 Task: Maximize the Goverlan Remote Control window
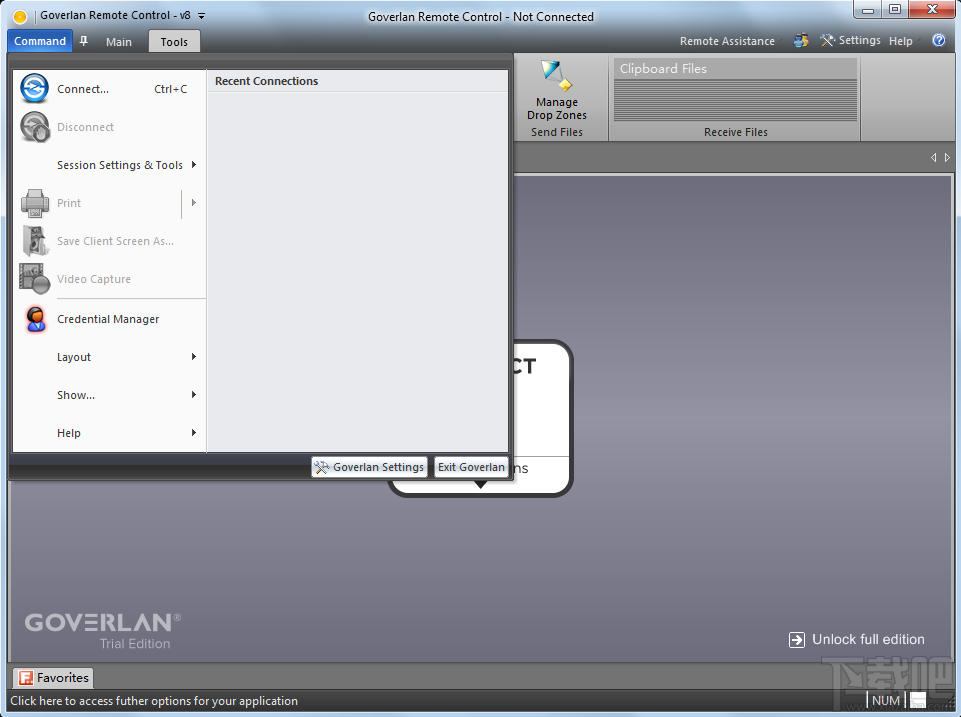point(895,10)
